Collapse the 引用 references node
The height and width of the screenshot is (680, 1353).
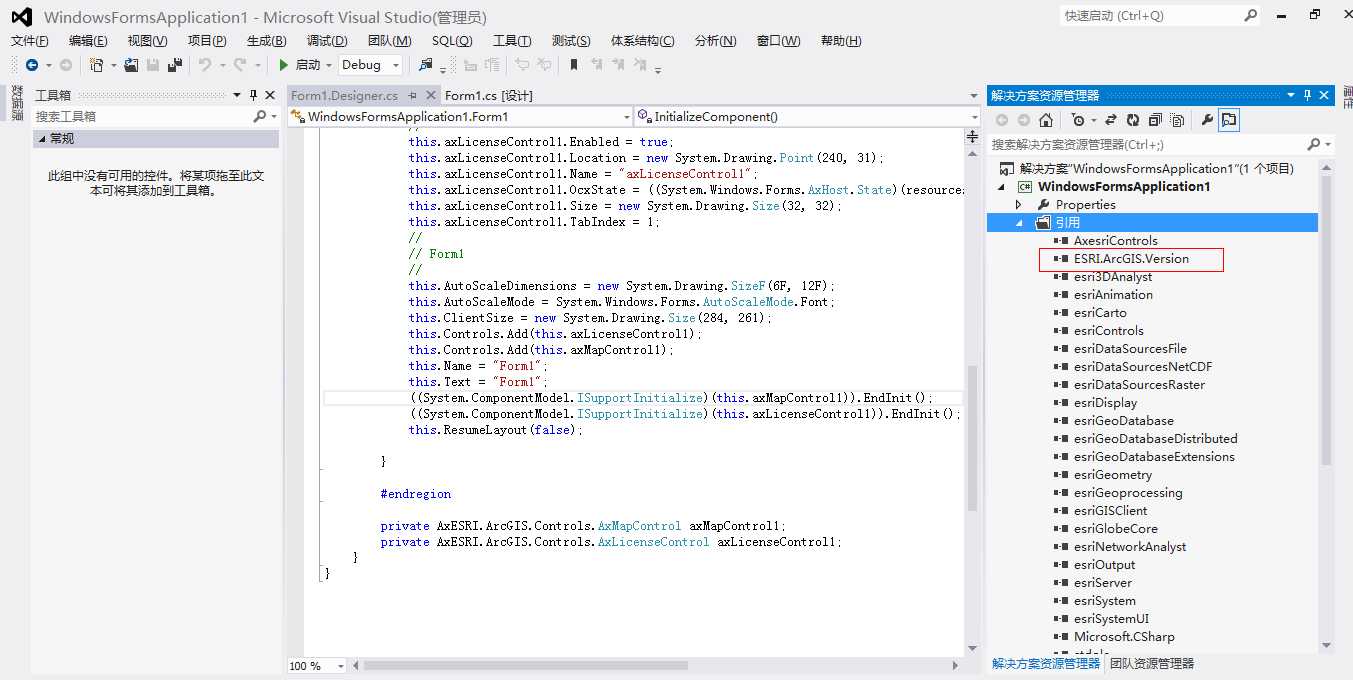[x=1021, y=223]
